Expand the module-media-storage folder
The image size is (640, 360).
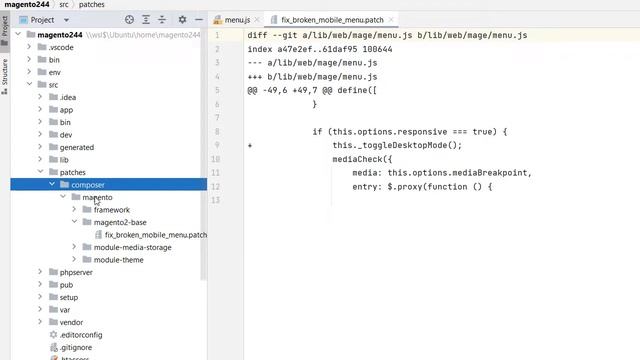point(74,247)
